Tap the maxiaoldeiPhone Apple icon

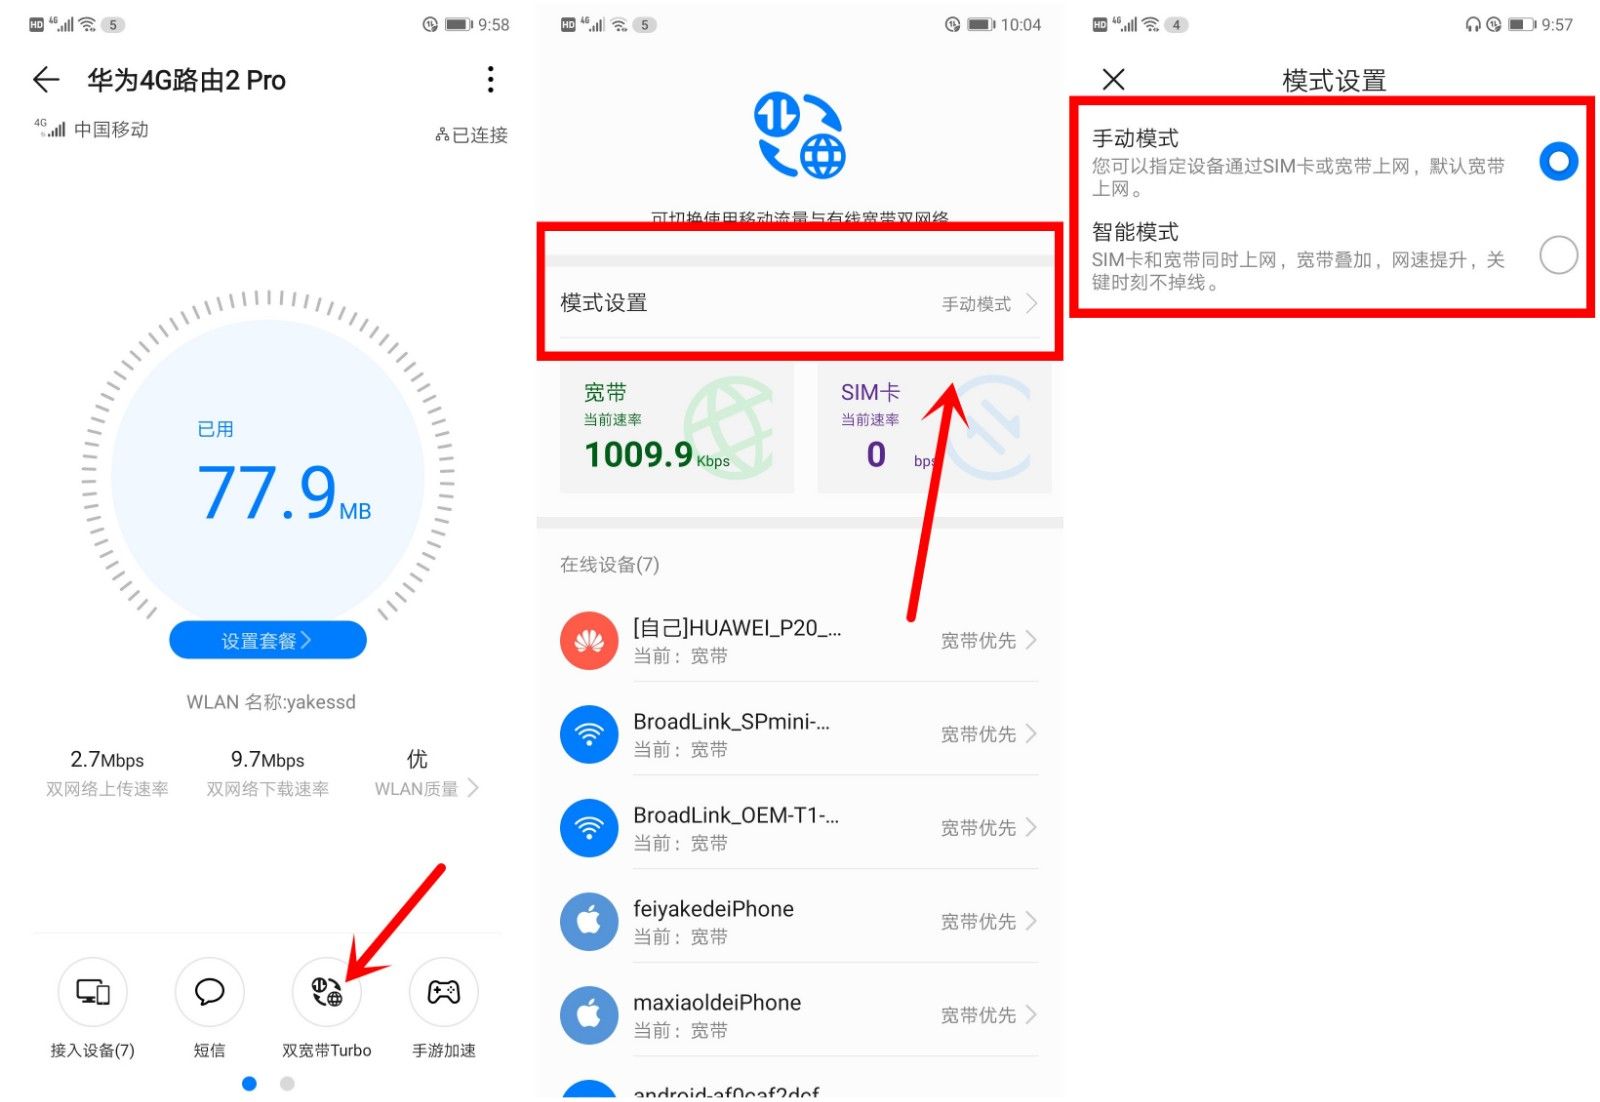pyautogui.click(x=589, y=1015)
